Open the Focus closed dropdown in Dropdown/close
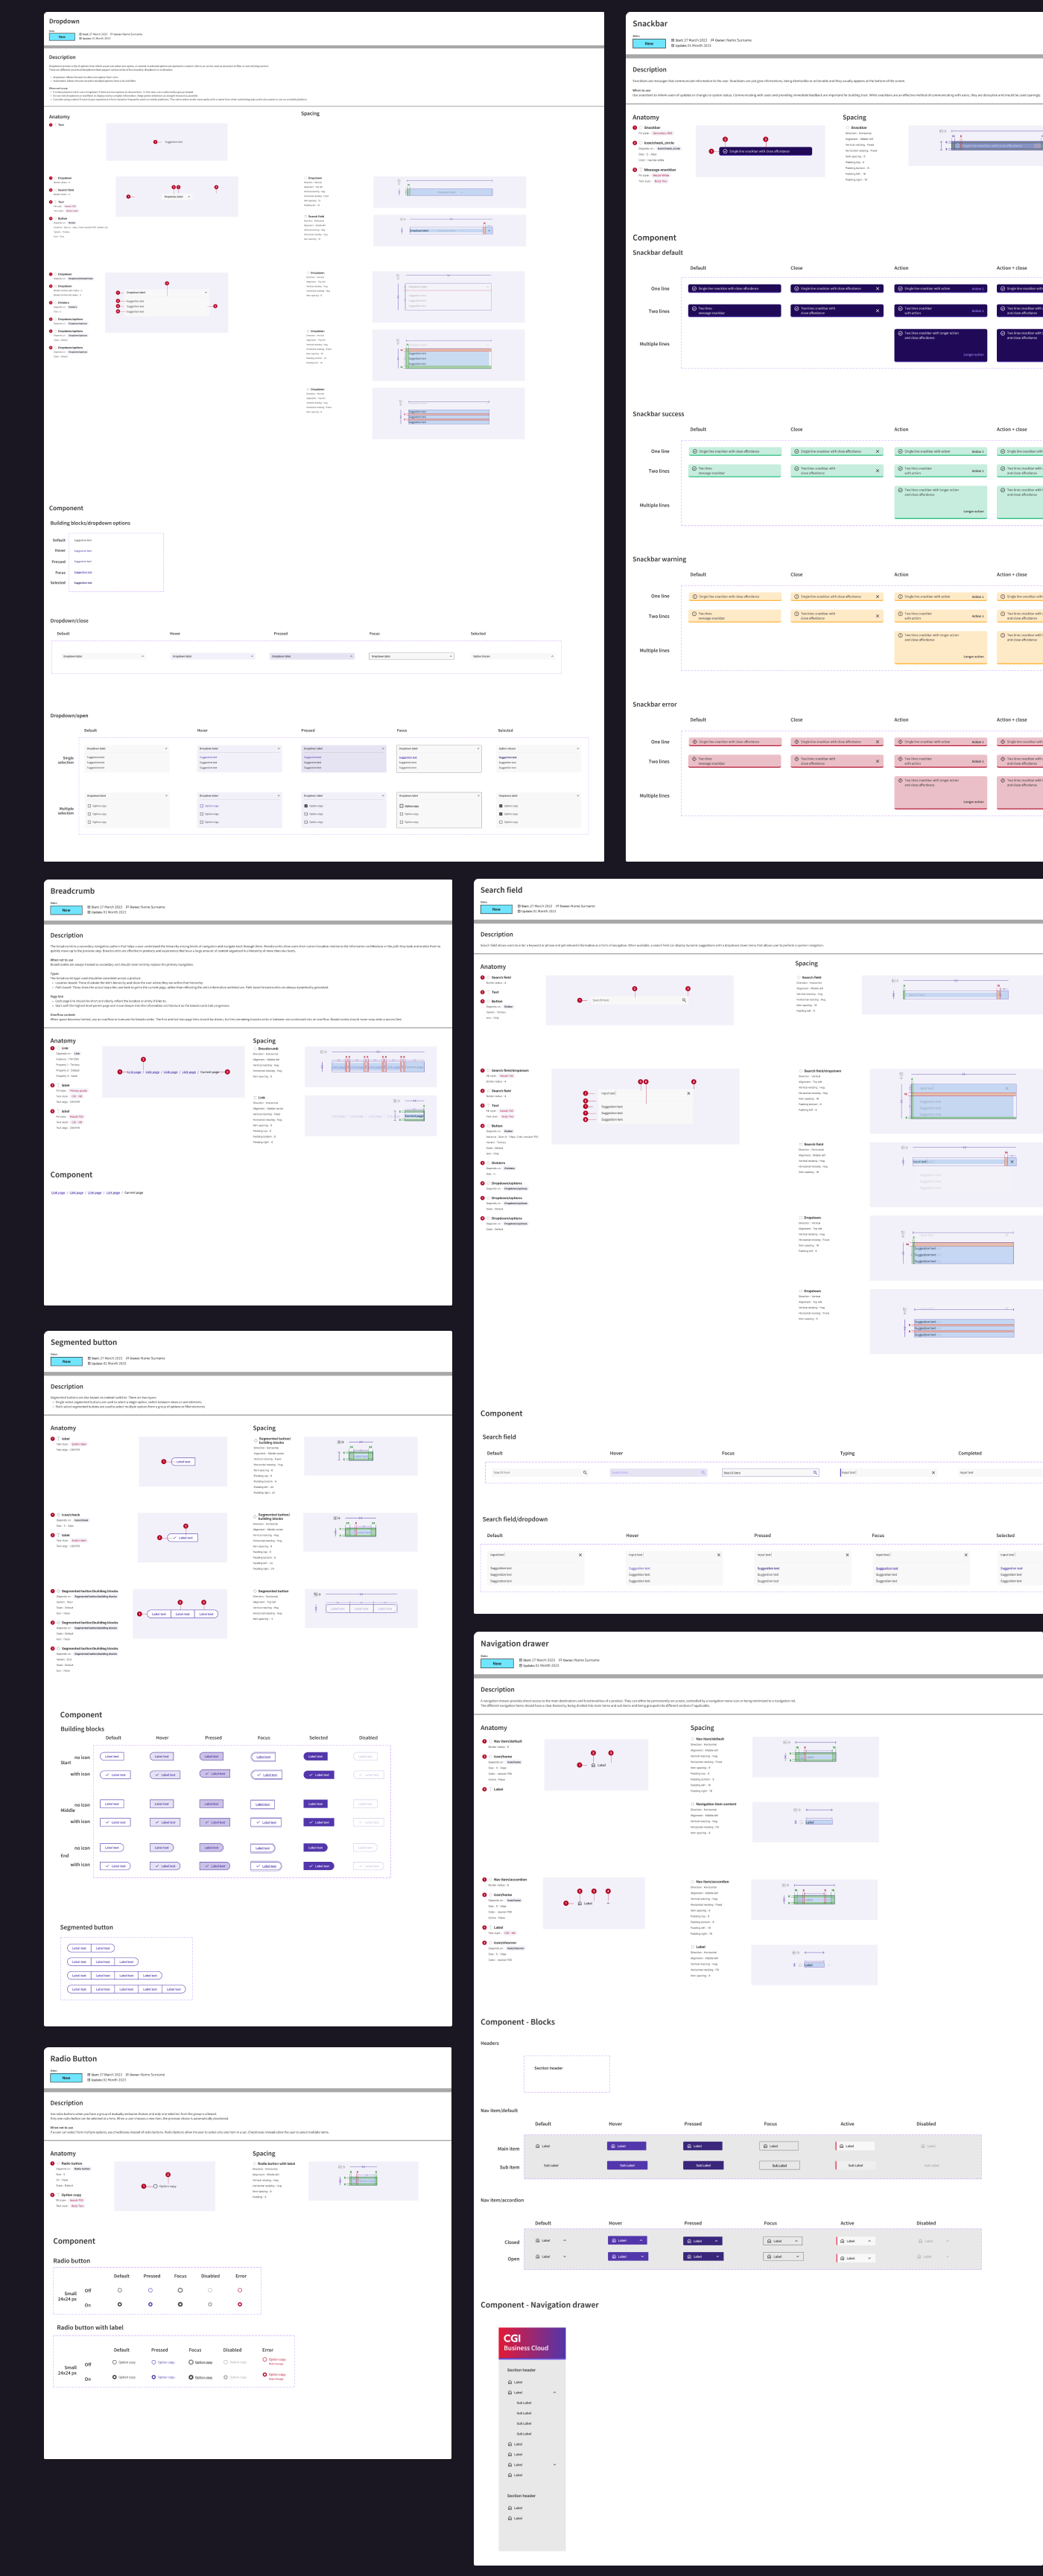 411,656
